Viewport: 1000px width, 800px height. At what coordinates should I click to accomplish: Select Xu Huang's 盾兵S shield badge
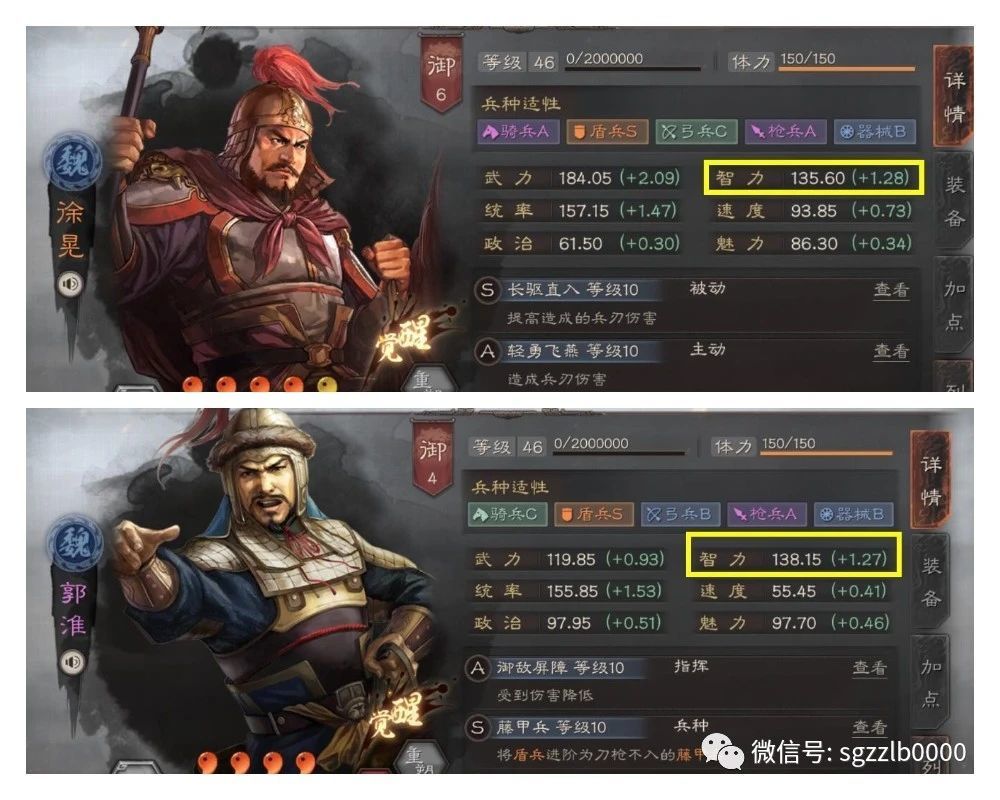click(607, 131)
